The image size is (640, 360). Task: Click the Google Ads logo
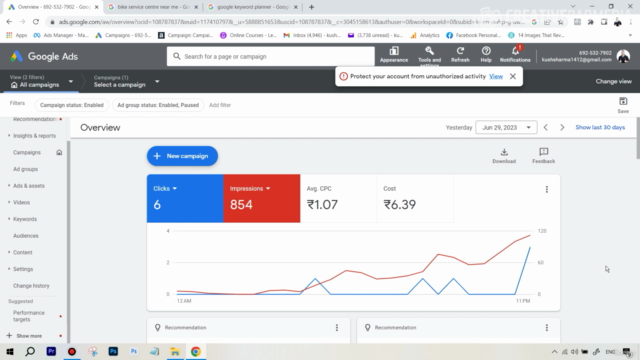pyautogui.click(x=44, y=56)
